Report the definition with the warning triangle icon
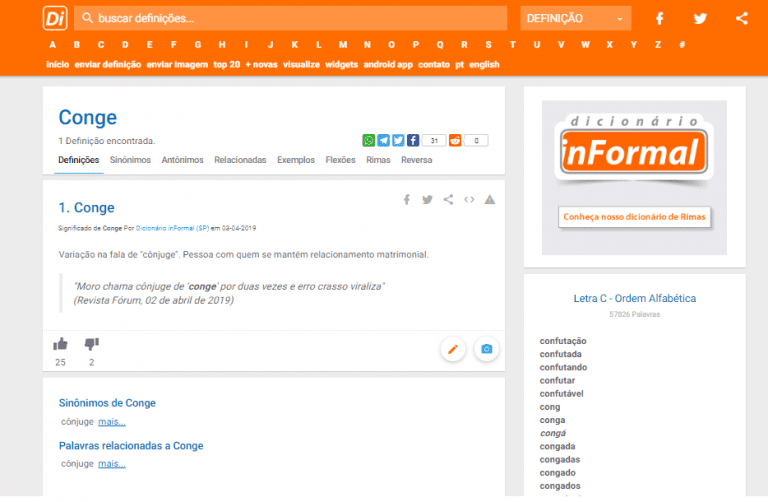The image size is (768, 502). click(x=490, y=199)
